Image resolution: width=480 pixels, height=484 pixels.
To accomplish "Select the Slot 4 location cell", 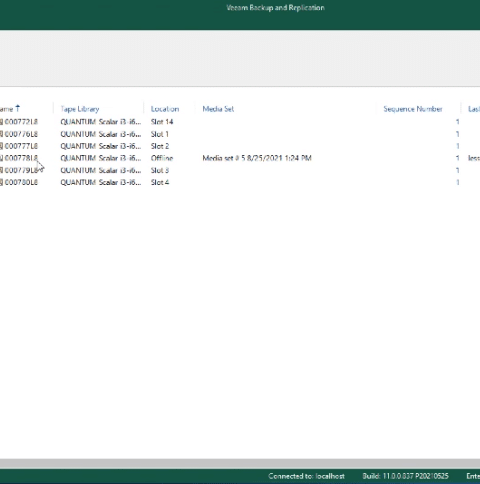I will click(x=160, y=182).
